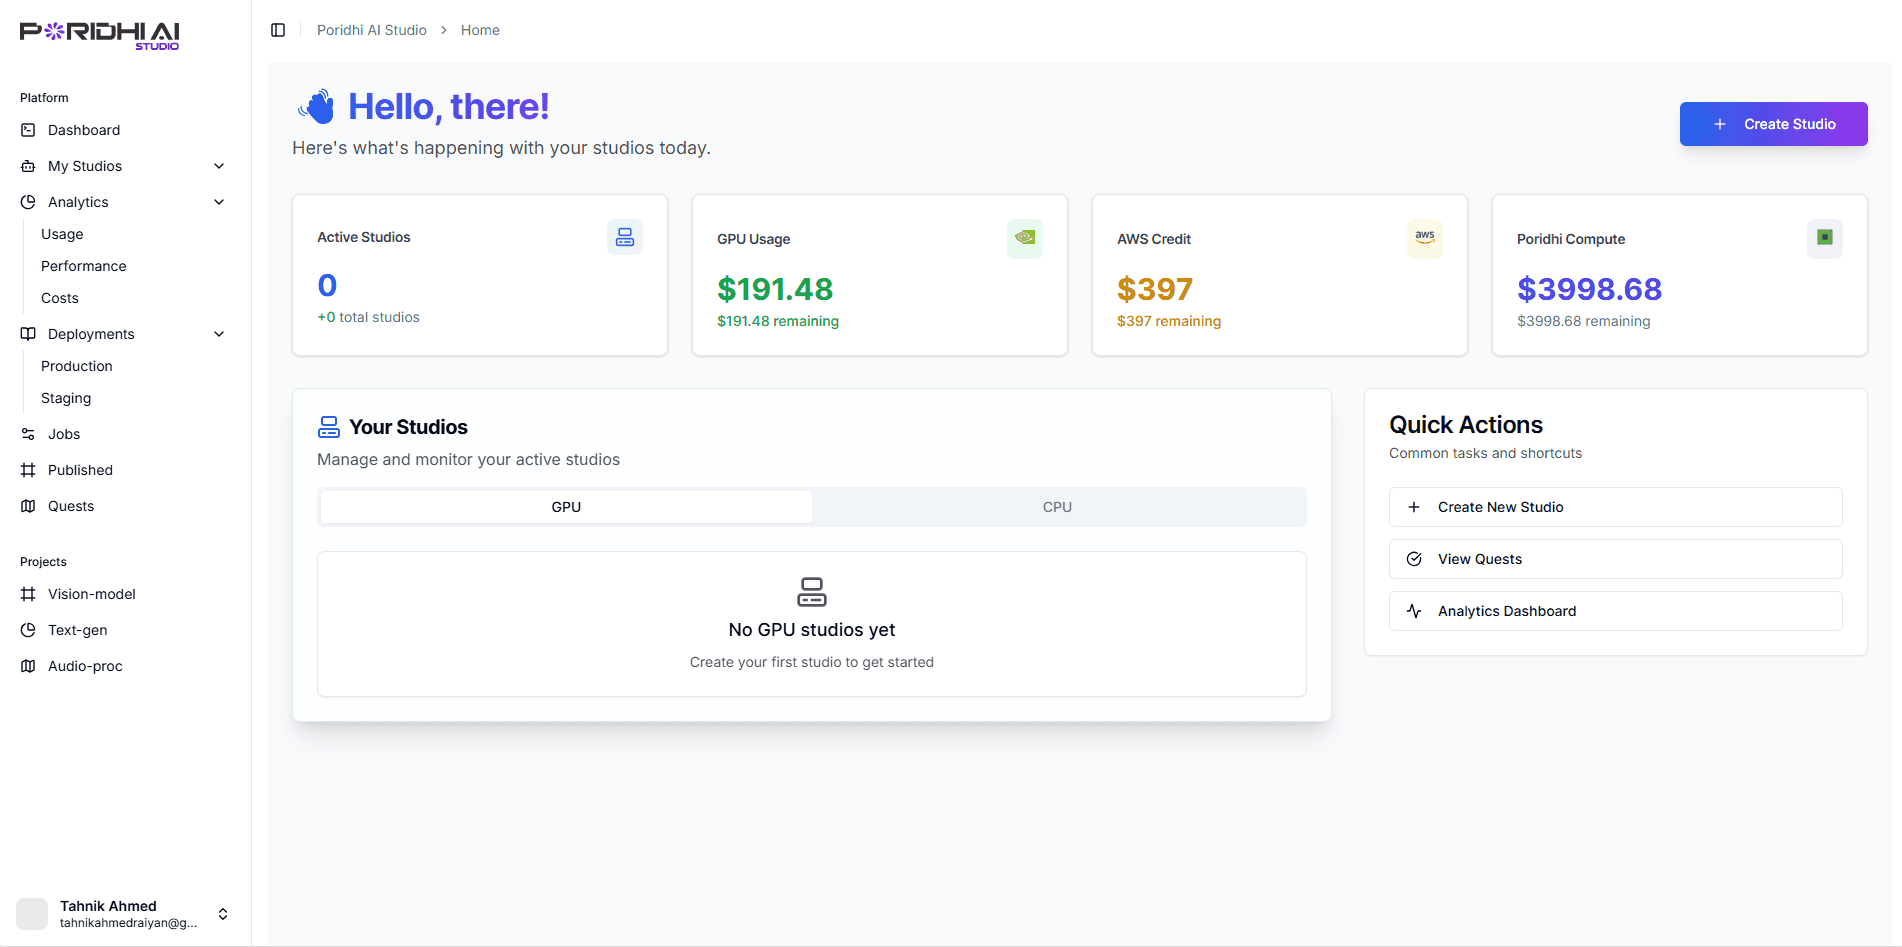Click the Poridhi AI Studio logo
This screenshot has width=1902, height=947.
point(100,35)
